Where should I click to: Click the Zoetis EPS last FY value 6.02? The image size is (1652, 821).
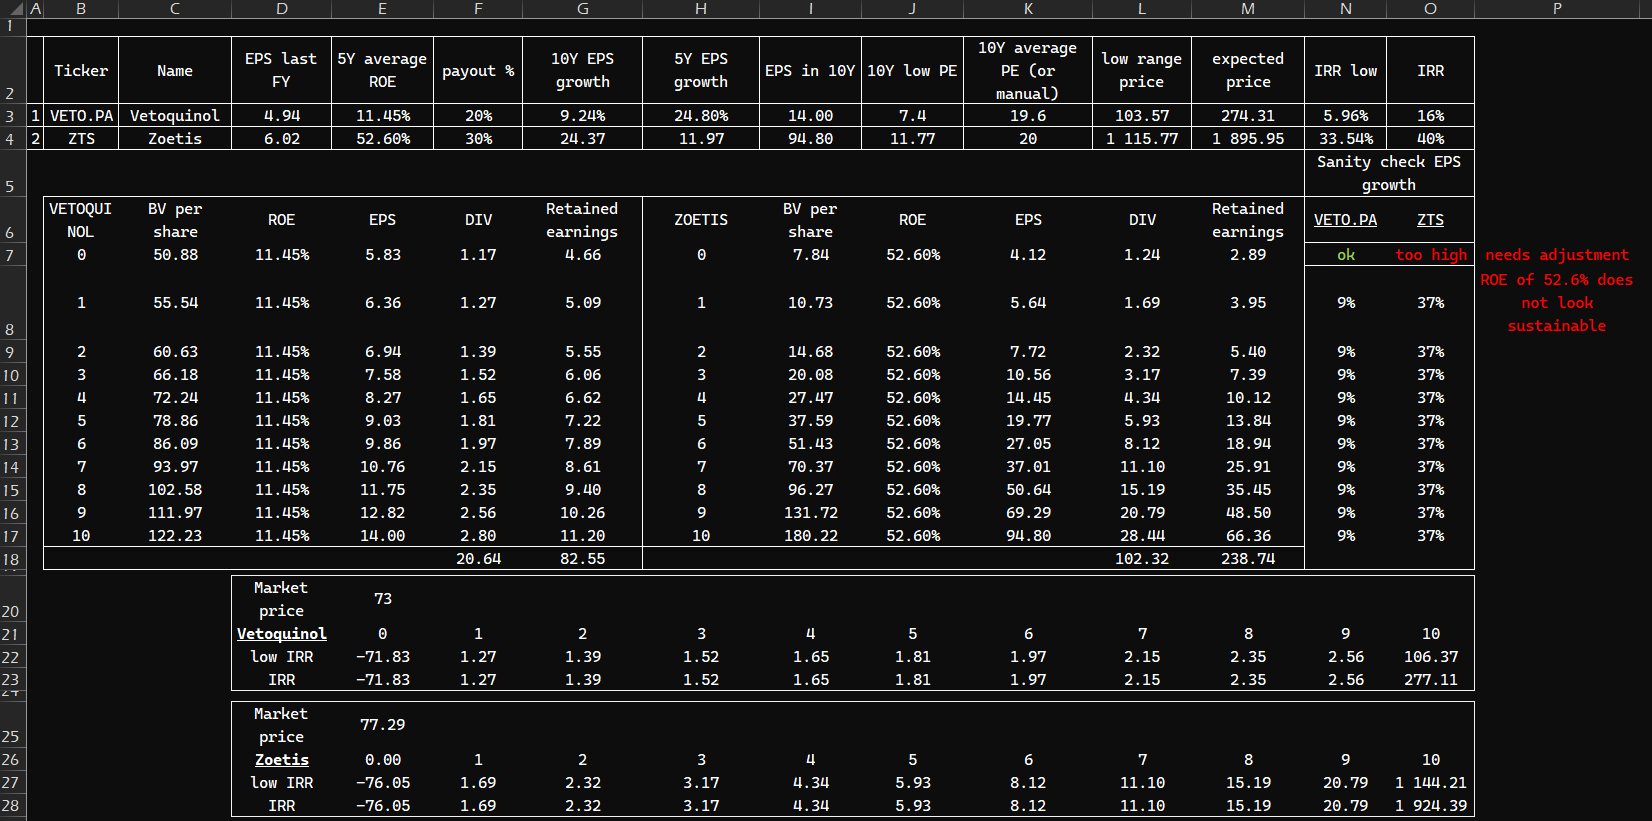[281, 139]
